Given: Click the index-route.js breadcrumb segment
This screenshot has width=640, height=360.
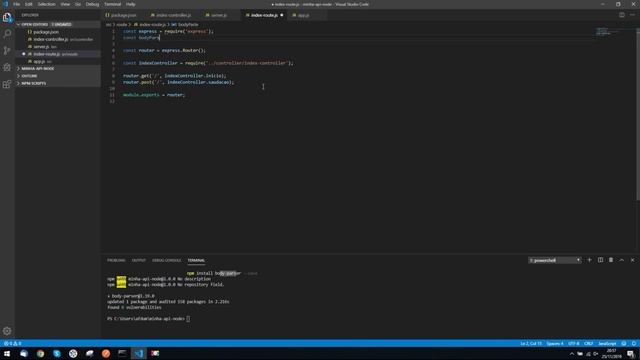Looking at the screenshot, I should (x=153, y=24).
